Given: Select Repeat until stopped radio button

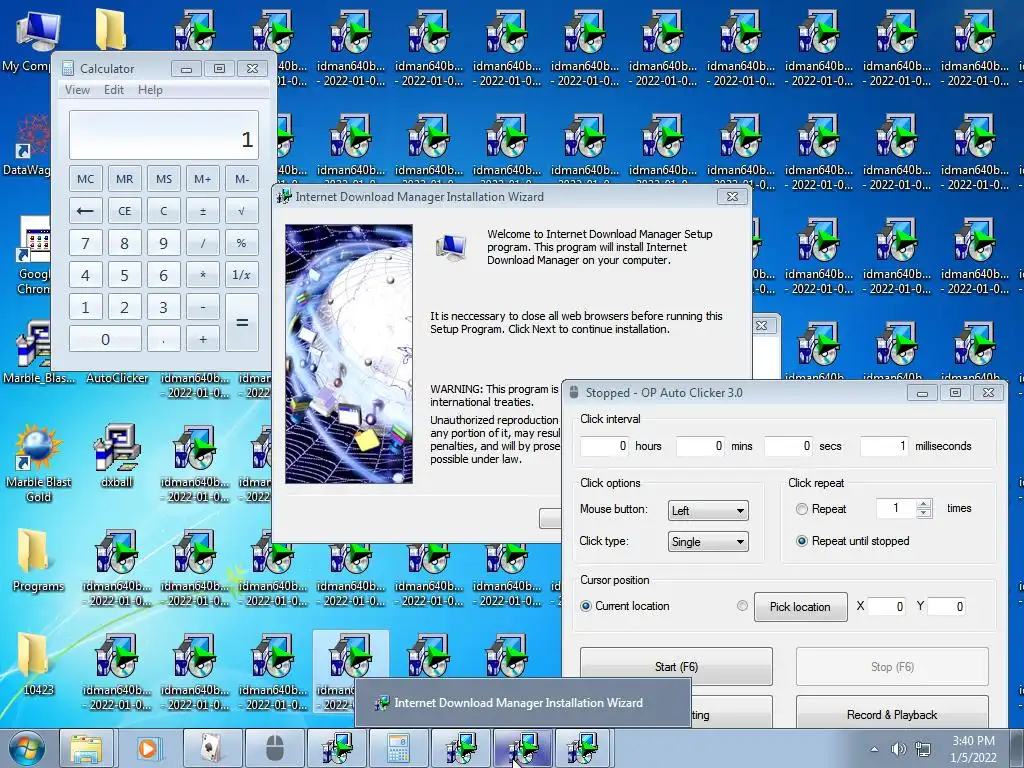Looking at the screenshot, I should (802, 541).
